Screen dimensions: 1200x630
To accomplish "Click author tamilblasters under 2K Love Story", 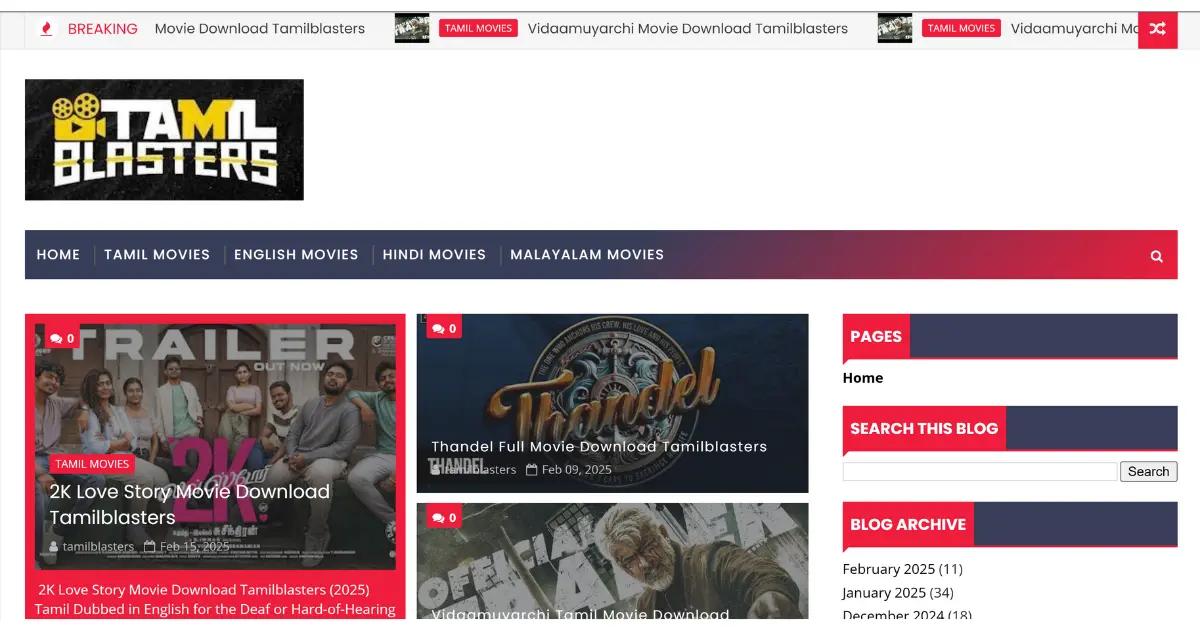I will (x=97, y=546).
